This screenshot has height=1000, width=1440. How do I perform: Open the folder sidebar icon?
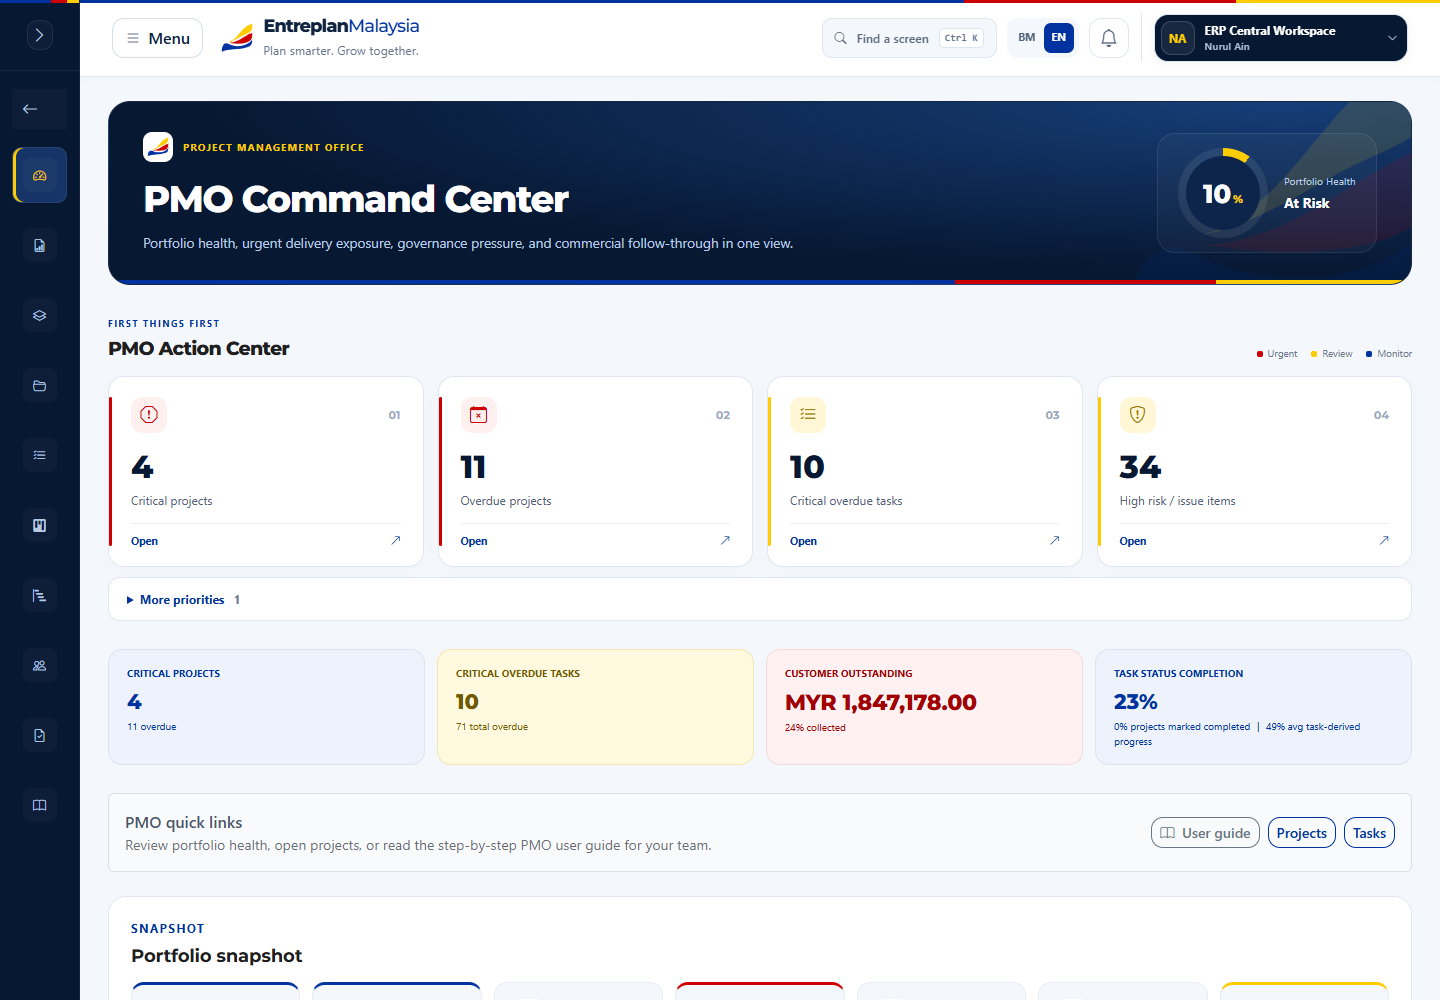point(40,385)
